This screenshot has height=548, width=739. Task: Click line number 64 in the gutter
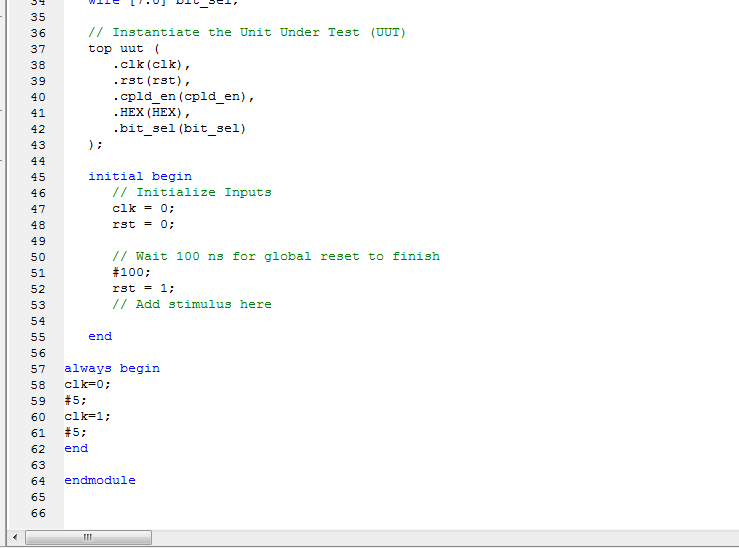[x=38, y=480]
